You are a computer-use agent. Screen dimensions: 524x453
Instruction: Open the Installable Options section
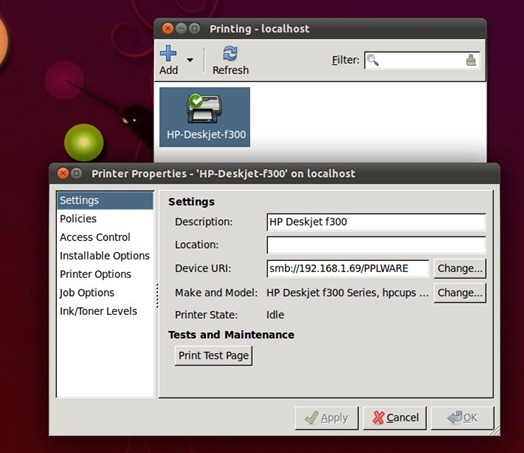pos(105,256)
